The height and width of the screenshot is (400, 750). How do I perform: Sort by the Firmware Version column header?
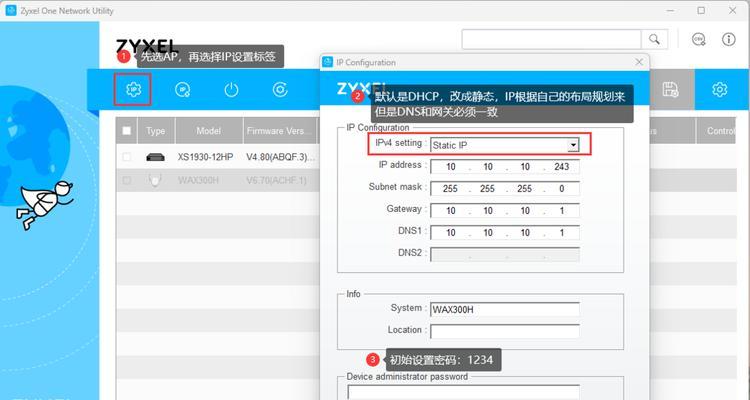(280, 131)
